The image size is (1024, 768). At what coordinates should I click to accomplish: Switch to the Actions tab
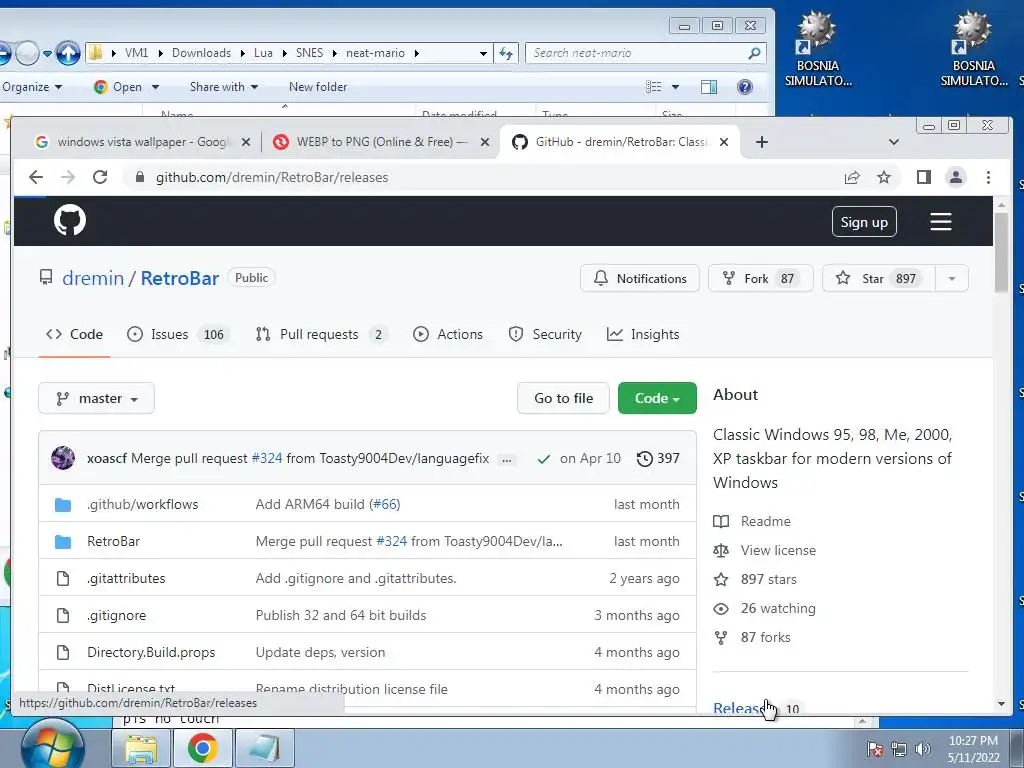448,334
